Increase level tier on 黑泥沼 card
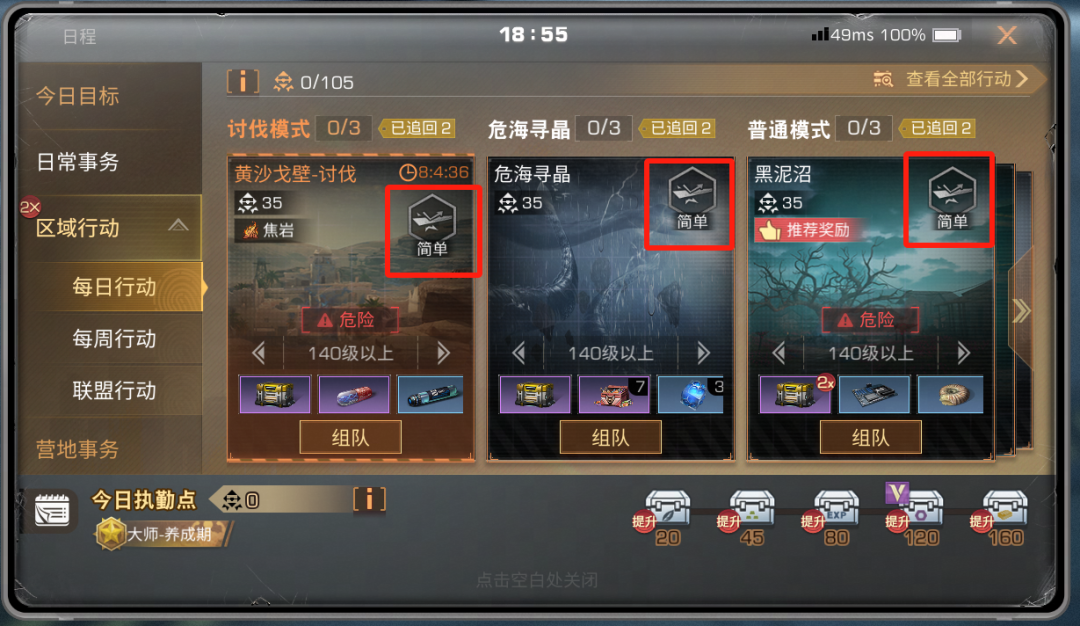 [963, 353]
